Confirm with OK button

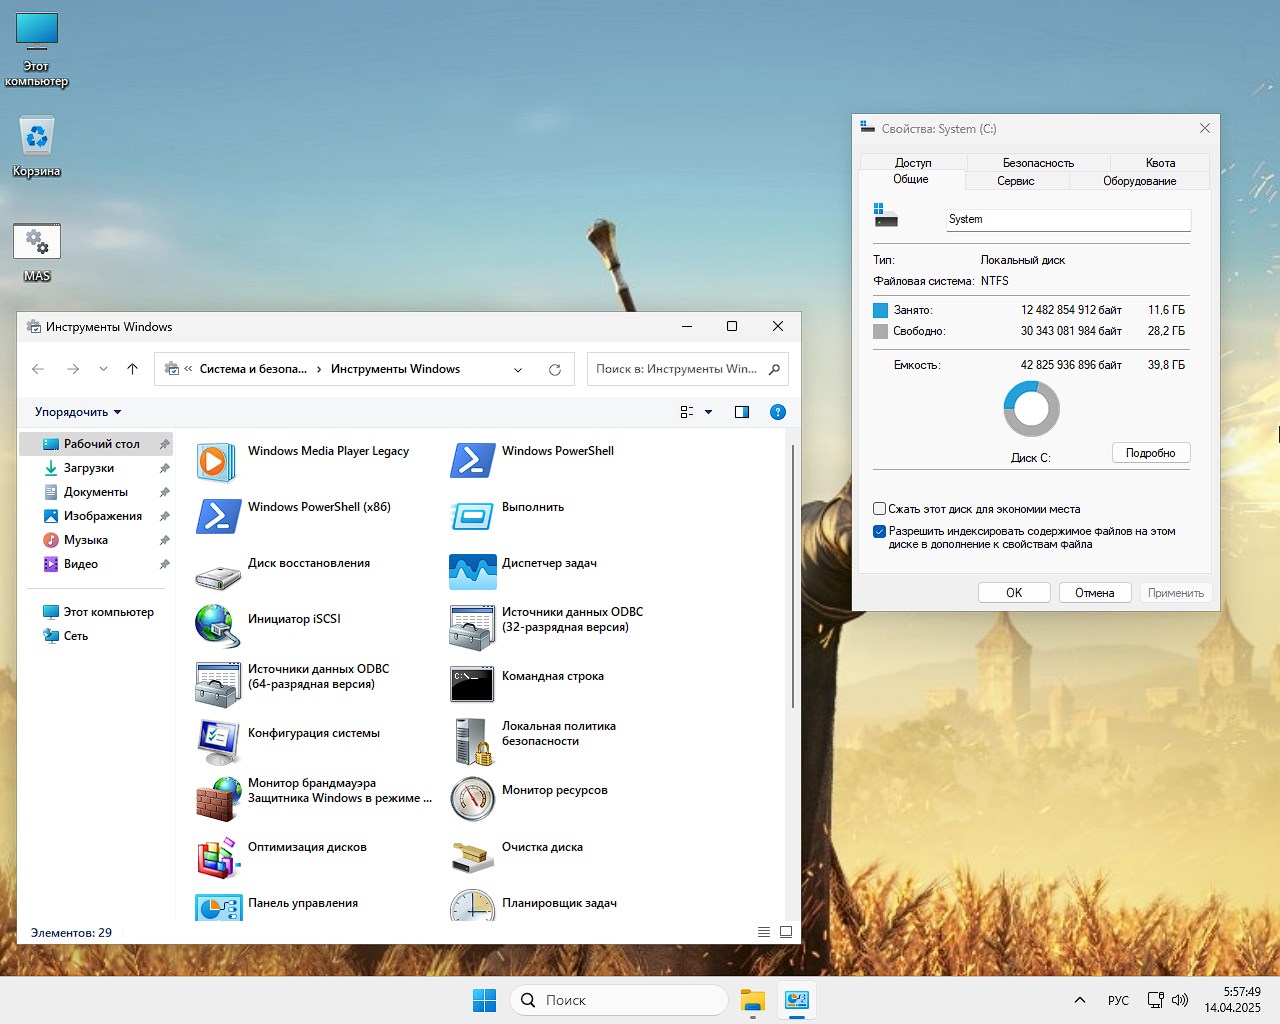point(1014,593)
